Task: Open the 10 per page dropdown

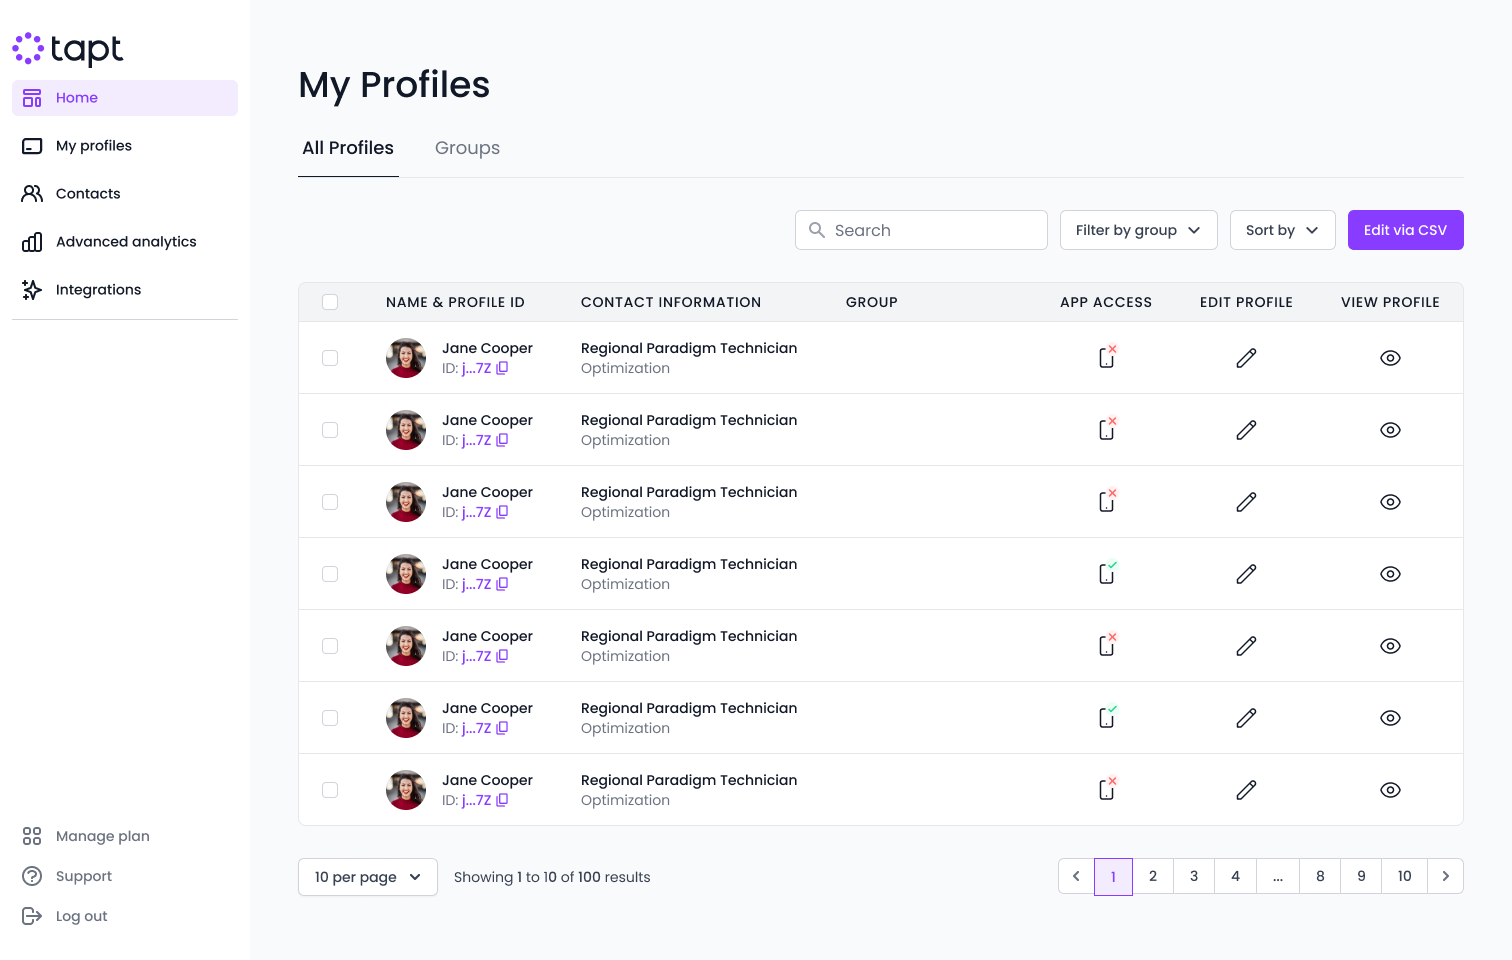Action: (x=367, y=877)
